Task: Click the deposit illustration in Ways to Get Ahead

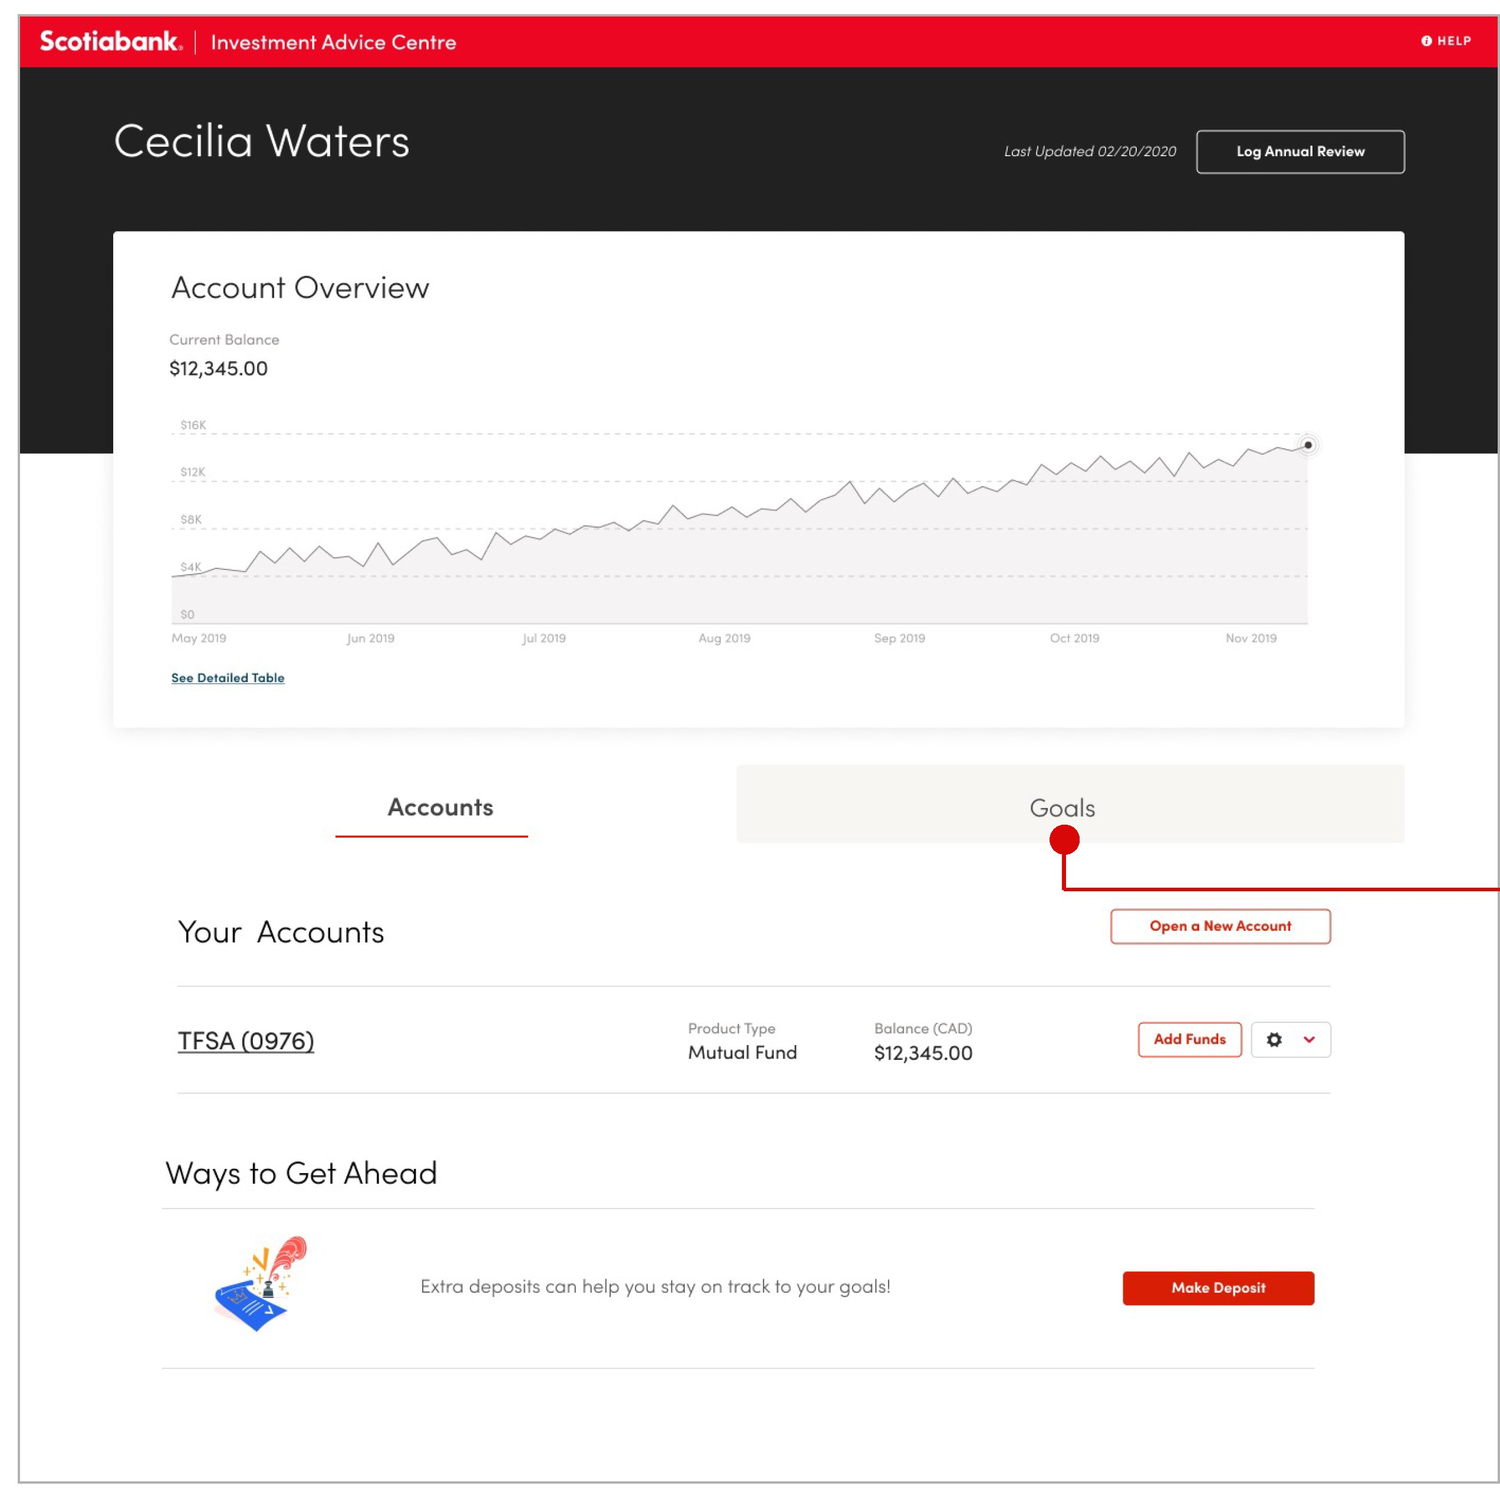Action: pyautogui.click(x=260, y=1283)
